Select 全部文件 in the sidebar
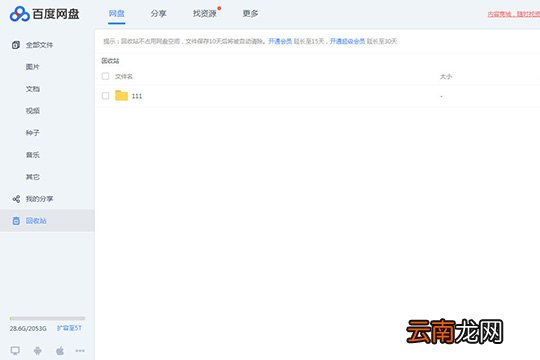Image resolution: width=540 pixels, height=360 pixels. click(x=39, y=45)
